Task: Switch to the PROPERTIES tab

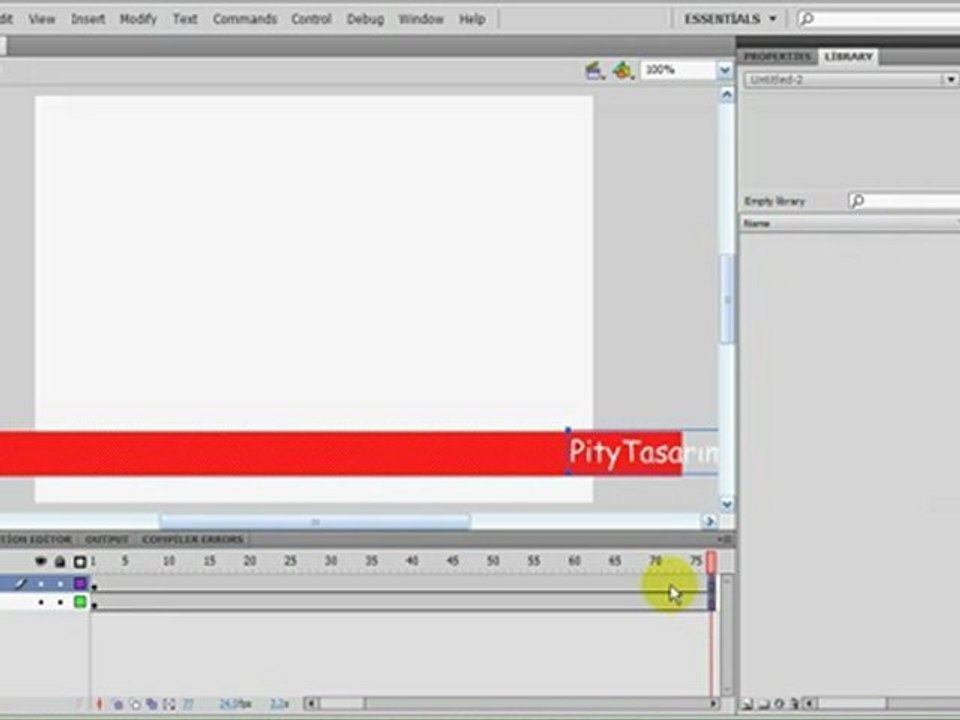Action: point(778,56)
